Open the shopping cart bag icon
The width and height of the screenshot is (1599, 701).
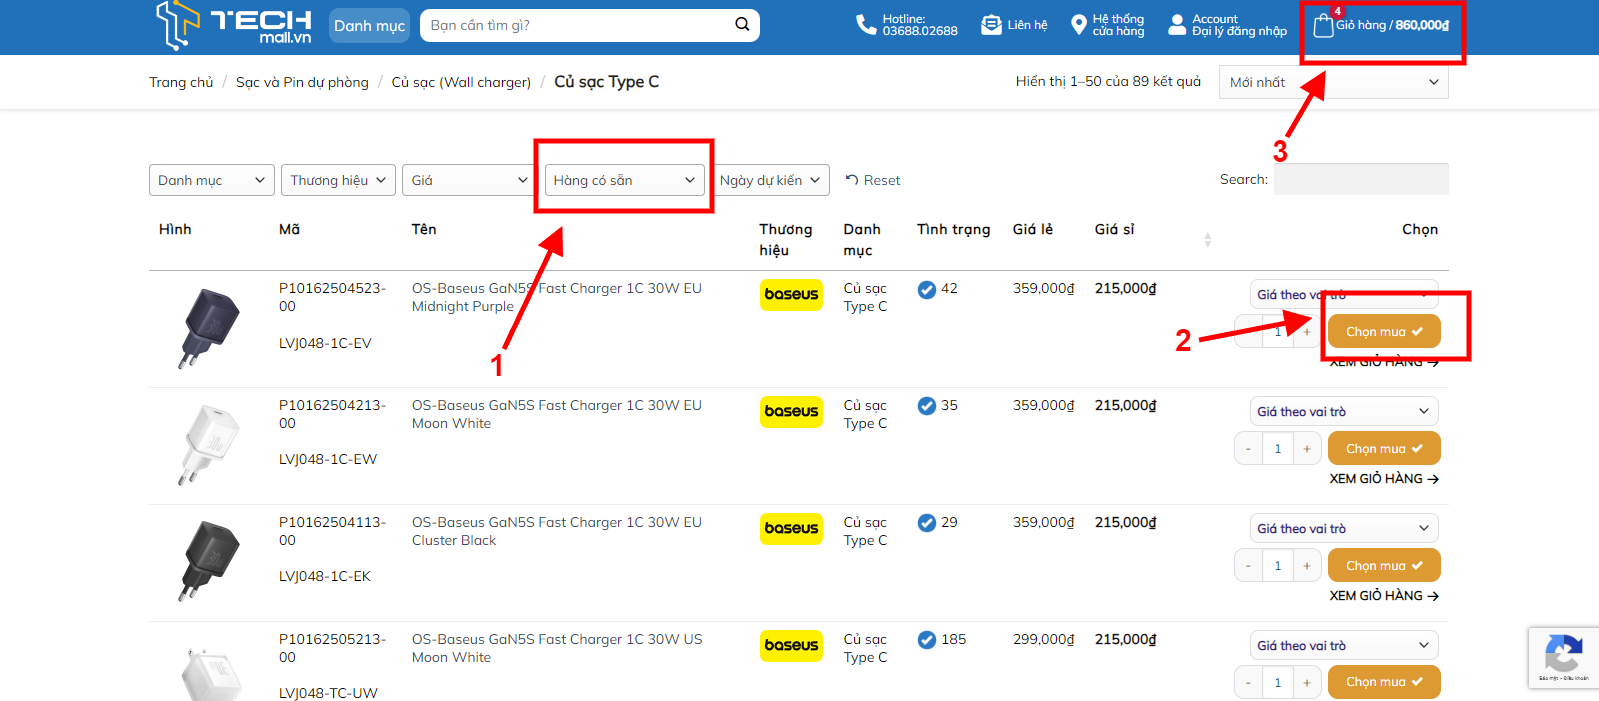pos(1323,26)
